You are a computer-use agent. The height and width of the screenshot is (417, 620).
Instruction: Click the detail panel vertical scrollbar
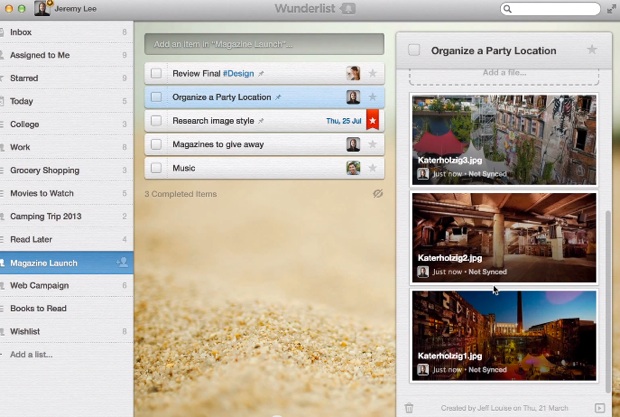[x=608, y=300]
